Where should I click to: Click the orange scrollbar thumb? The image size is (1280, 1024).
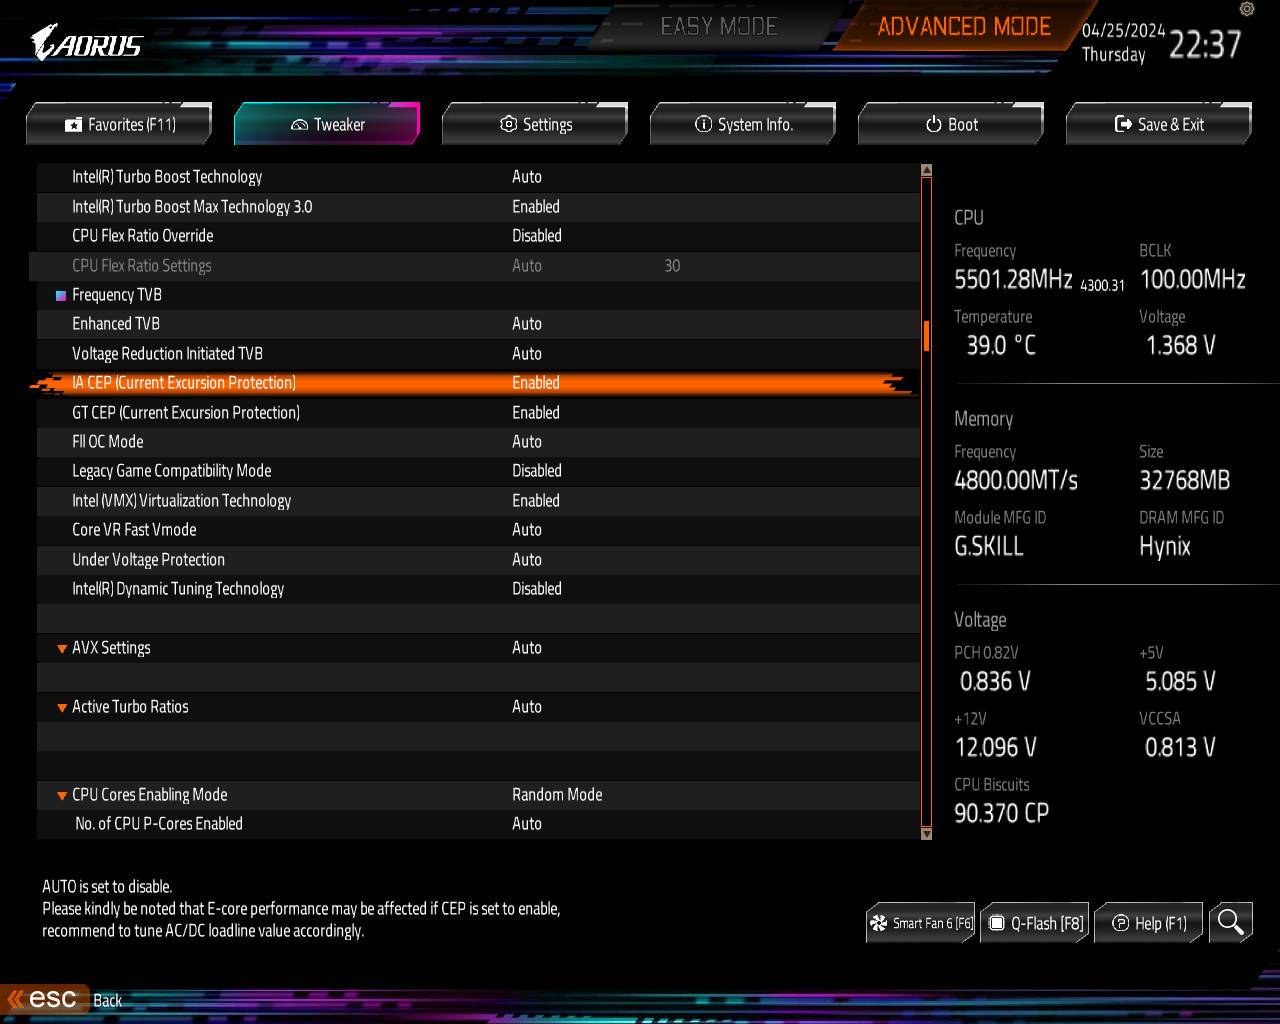[x=927, y=336]
